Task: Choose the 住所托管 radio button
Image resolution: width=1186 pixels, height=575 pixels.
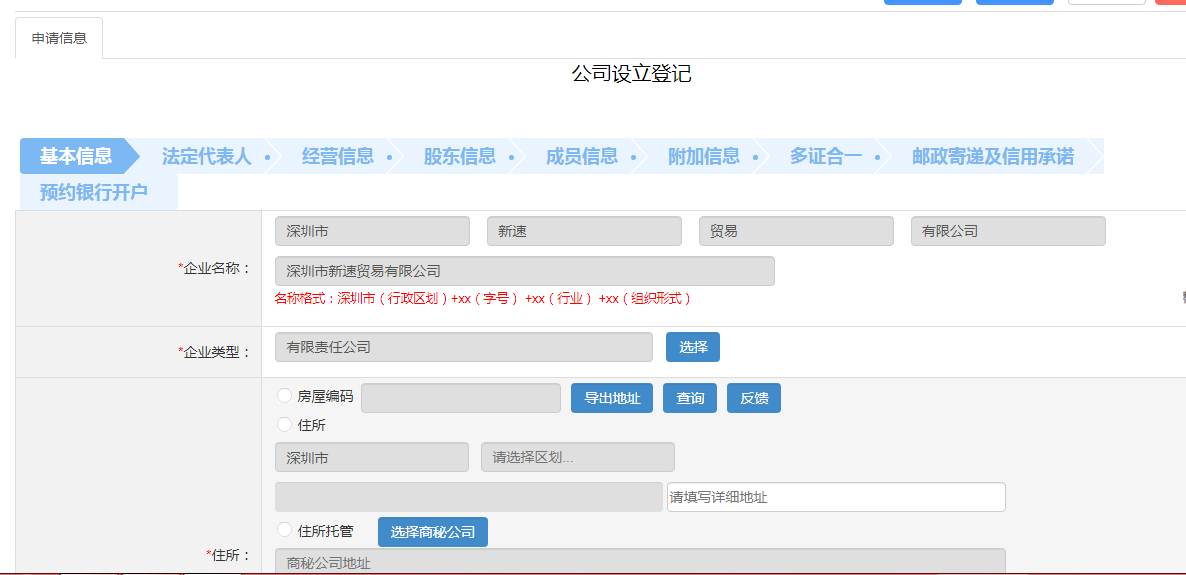Action: (284, 530)
